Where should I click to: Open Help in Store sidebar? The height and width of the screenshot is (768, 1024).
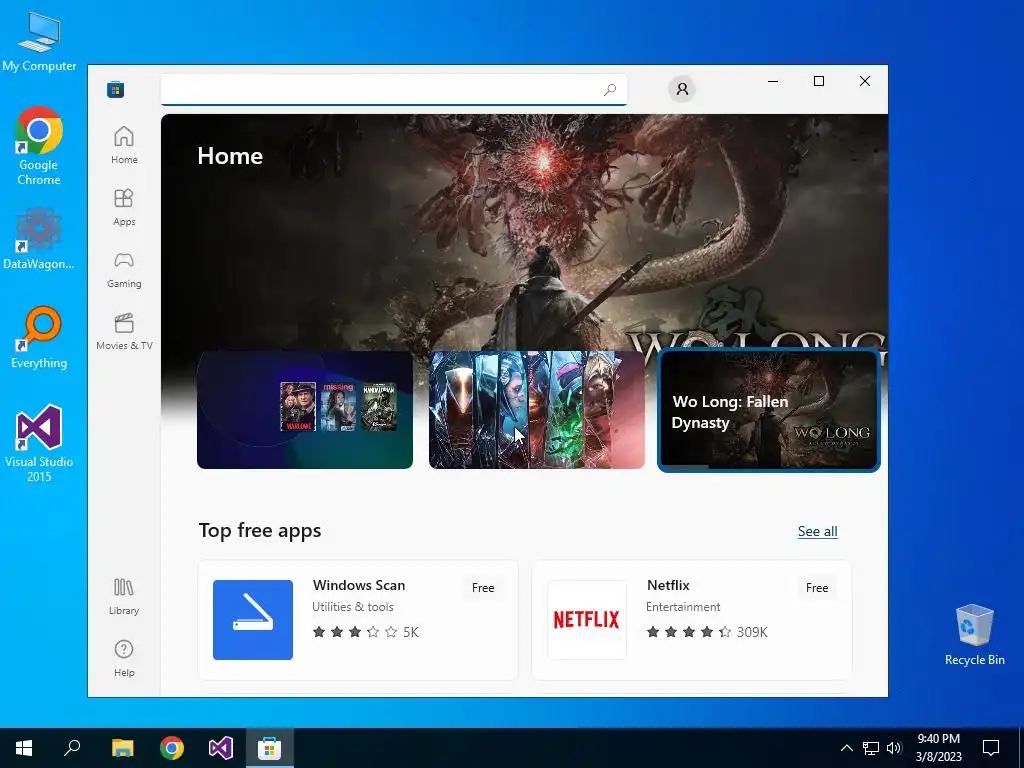124,658
